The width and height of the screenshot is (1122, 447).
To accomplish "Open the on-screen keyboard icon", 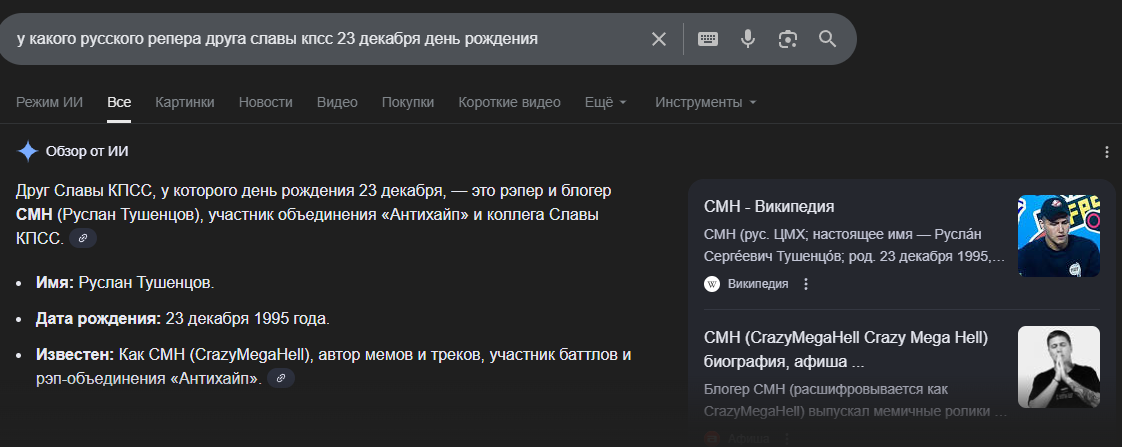I will pos(708,39).
